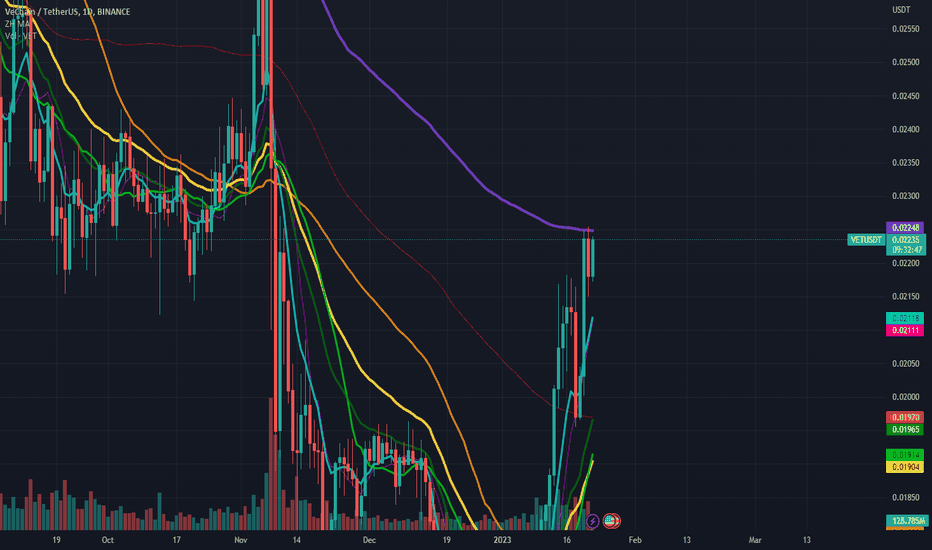Click the Nov label on time axis

coord(241,540)
